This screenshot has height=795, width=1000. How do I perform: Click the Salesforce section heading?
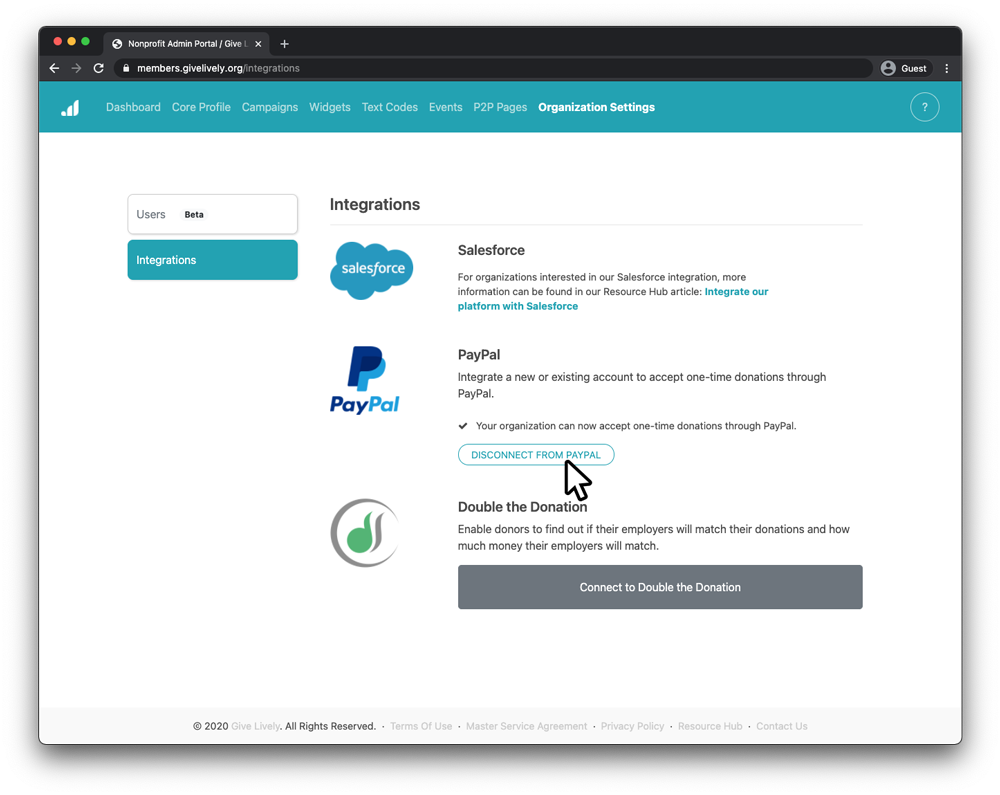tap(491, 250)
